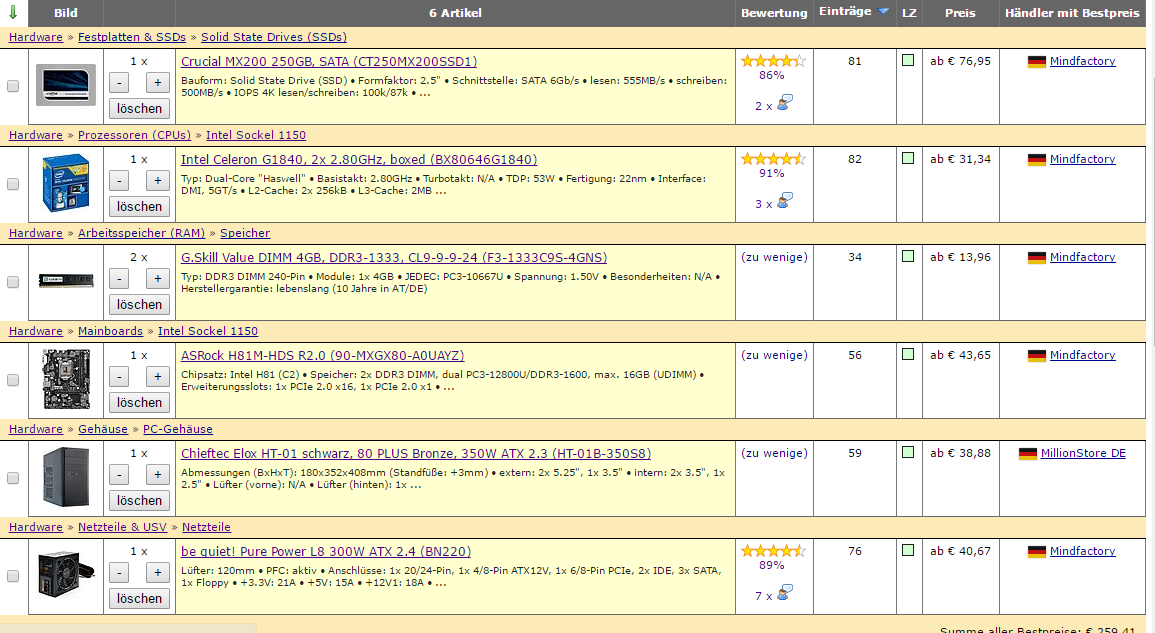This screenshot has width=1155, height=633.
Task: Increase quantity of Crucial MX200 SSD
Action: click(x=158, y=83)
